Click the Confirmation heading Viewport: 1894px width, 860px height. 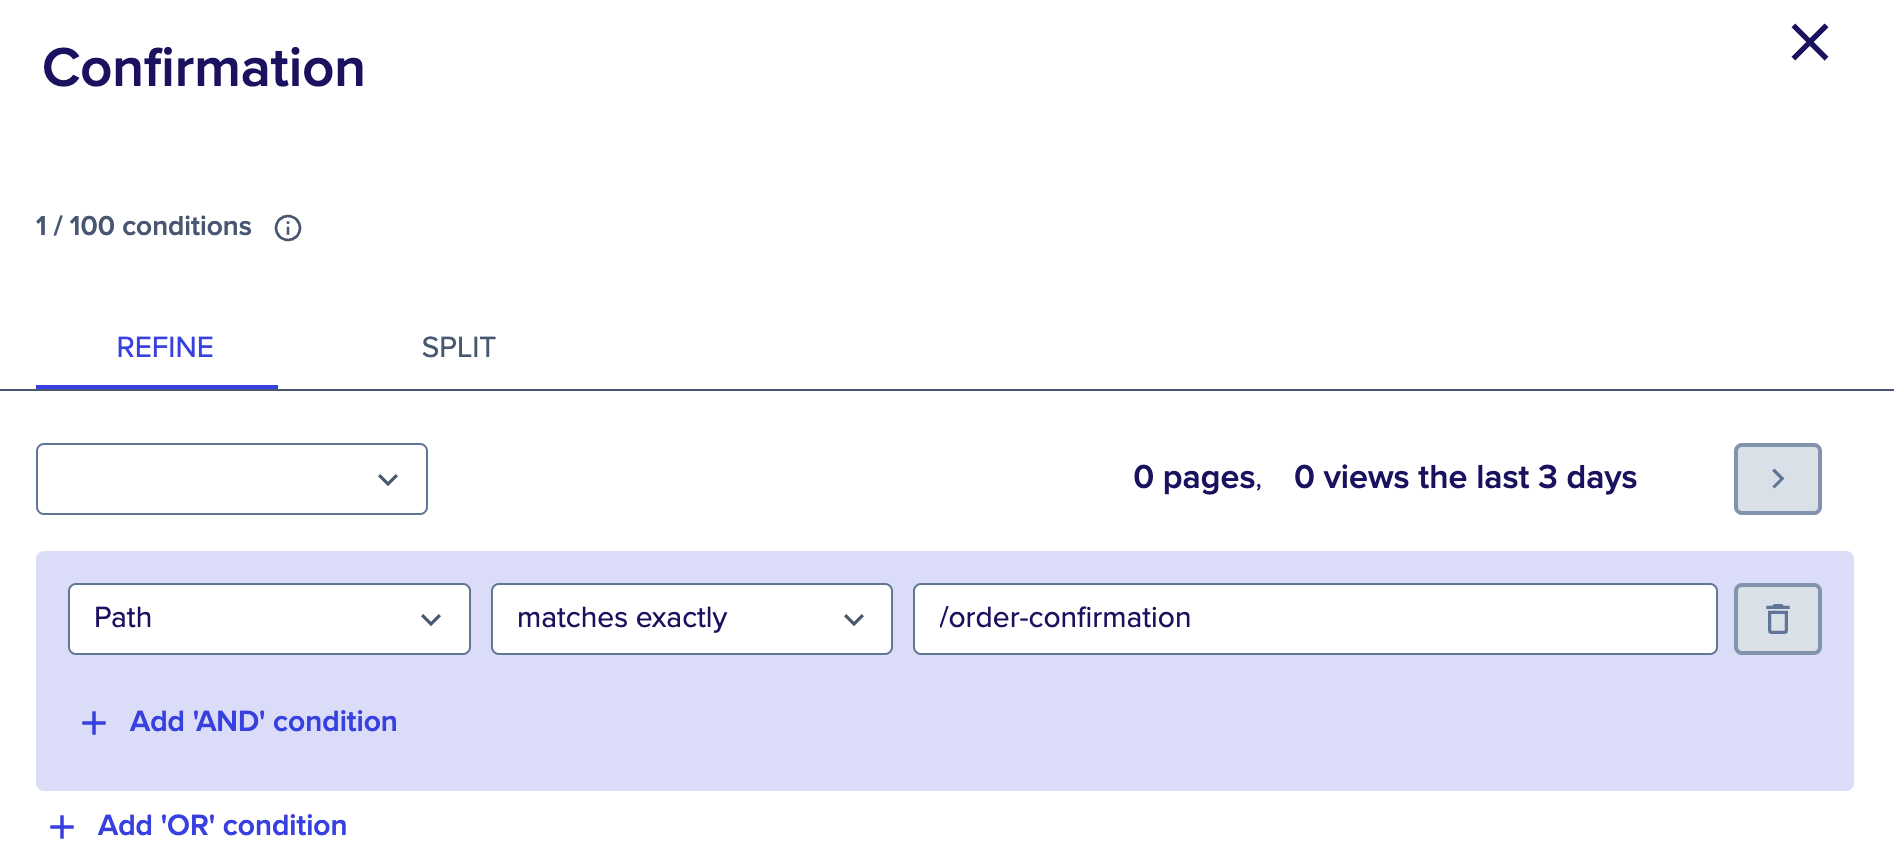[x=204, y=68]
